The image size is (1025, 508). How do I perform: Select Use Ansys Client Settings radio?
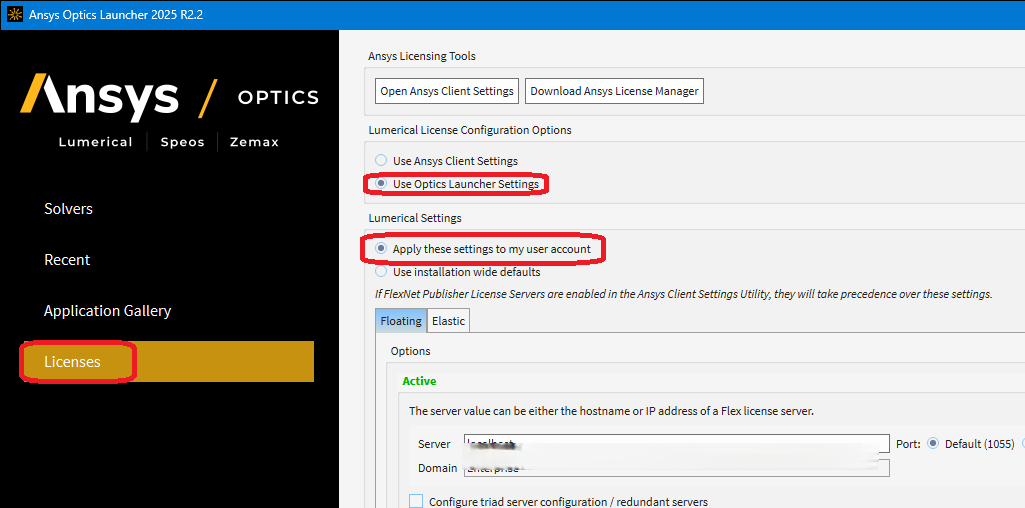pos(380,160)
